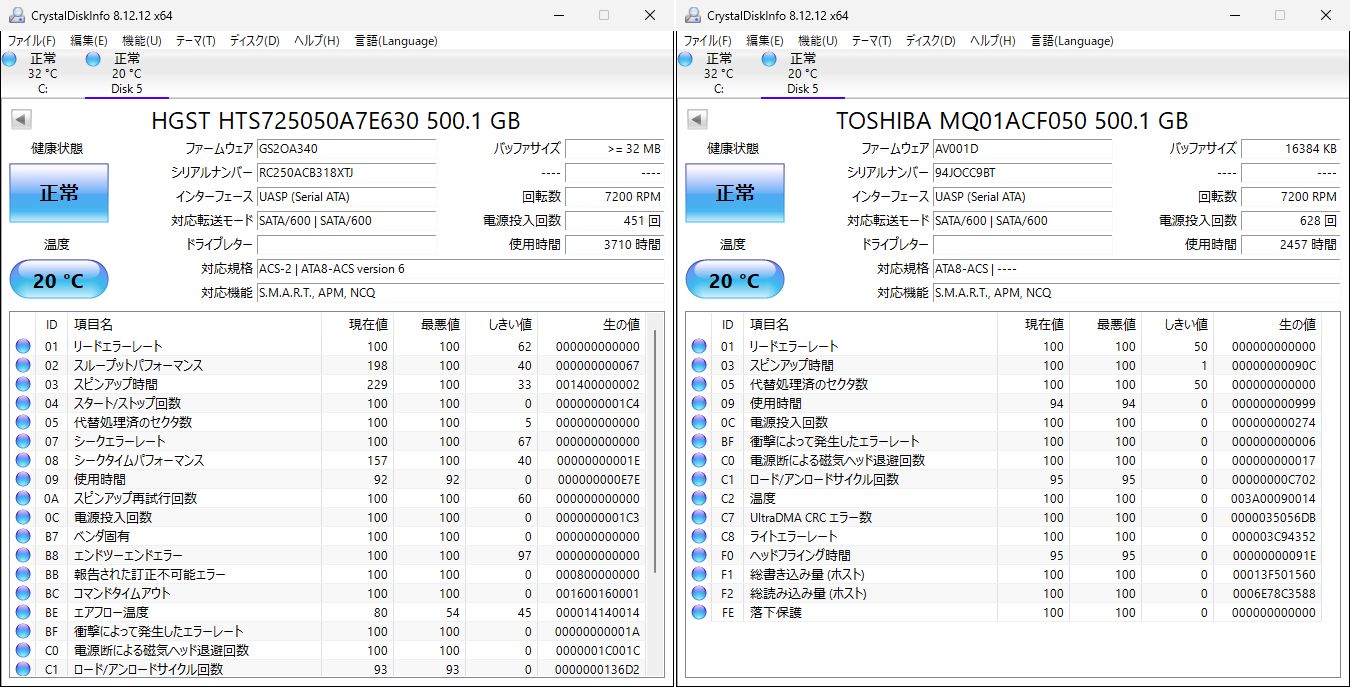
Task: Click the blue health indicator dot beside リードエラーレート
Action: [x=22, y=345]
